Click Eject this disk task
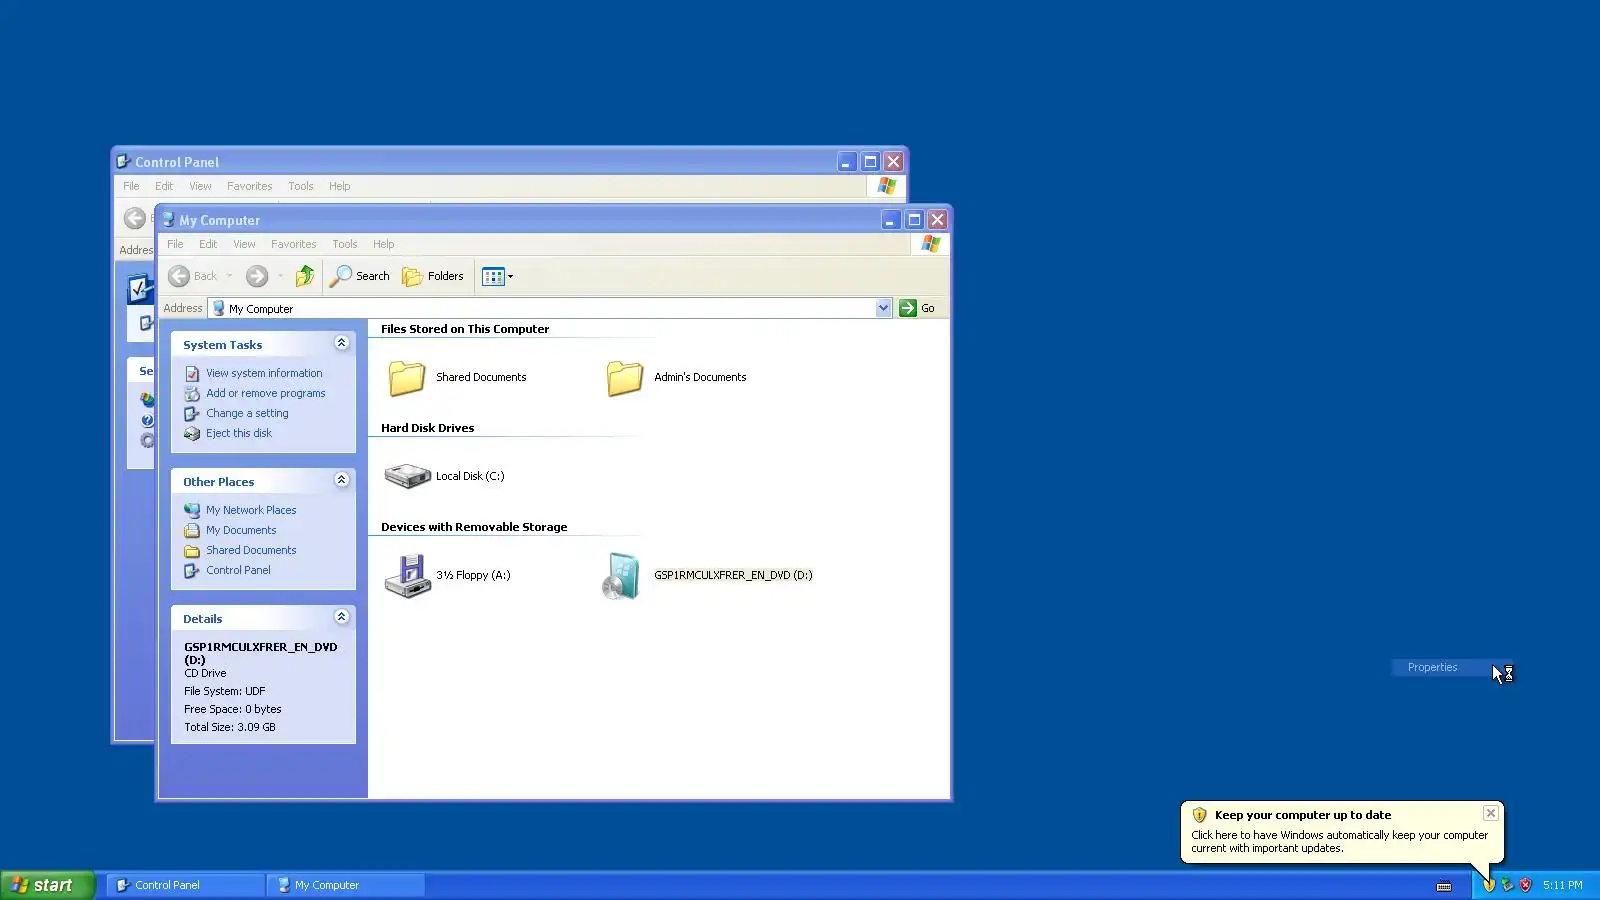 tap(239, 433)
